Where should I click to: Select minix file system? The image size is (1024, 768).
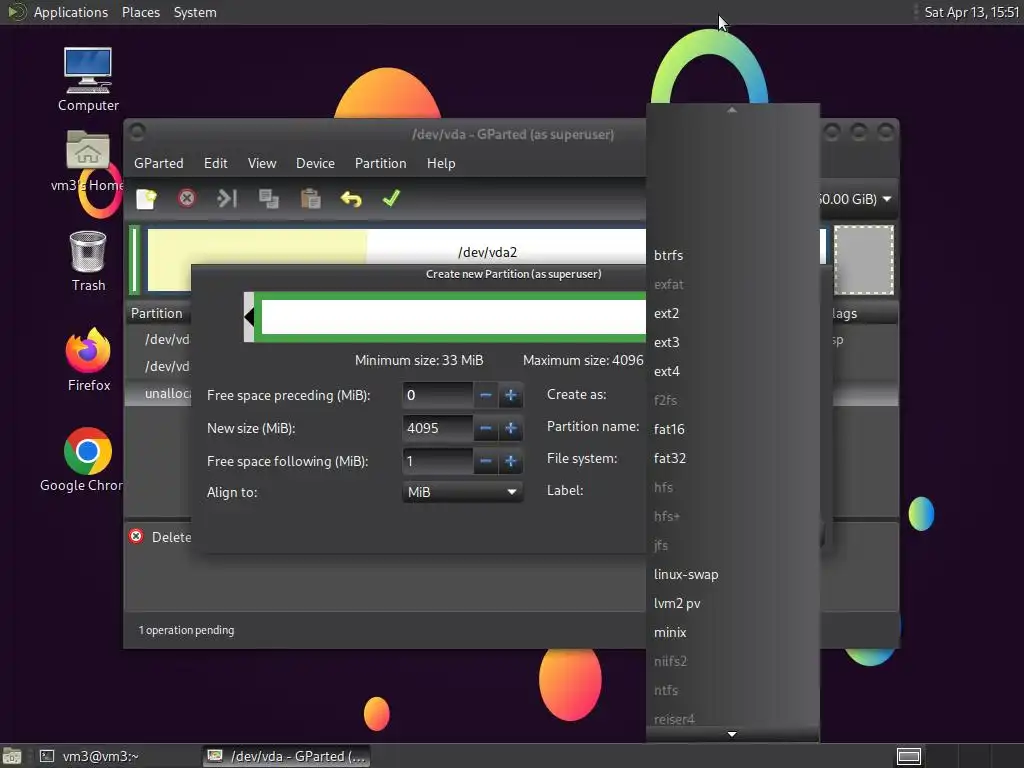[732, 632]
